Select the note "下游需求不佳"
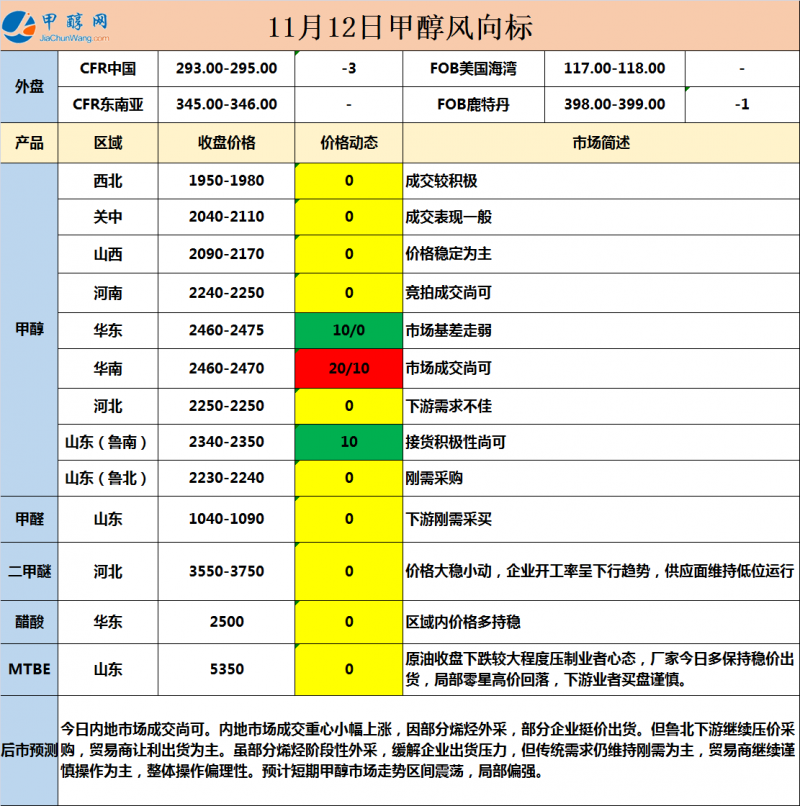Viewport: 800px width, 806px height. tap(448, 406)
